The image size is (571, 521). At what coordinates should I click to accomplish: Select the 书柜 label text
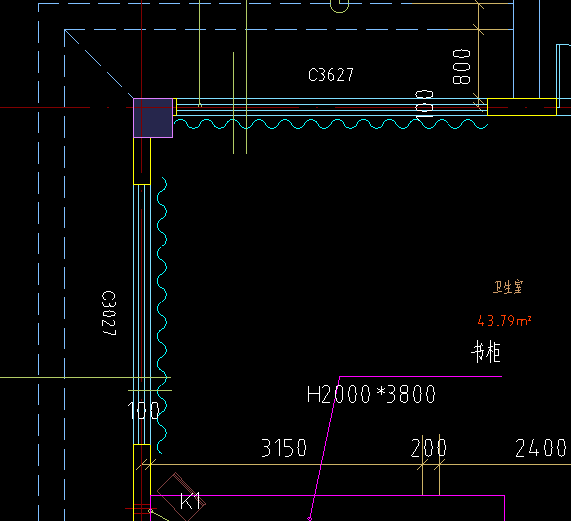point(486,352)
